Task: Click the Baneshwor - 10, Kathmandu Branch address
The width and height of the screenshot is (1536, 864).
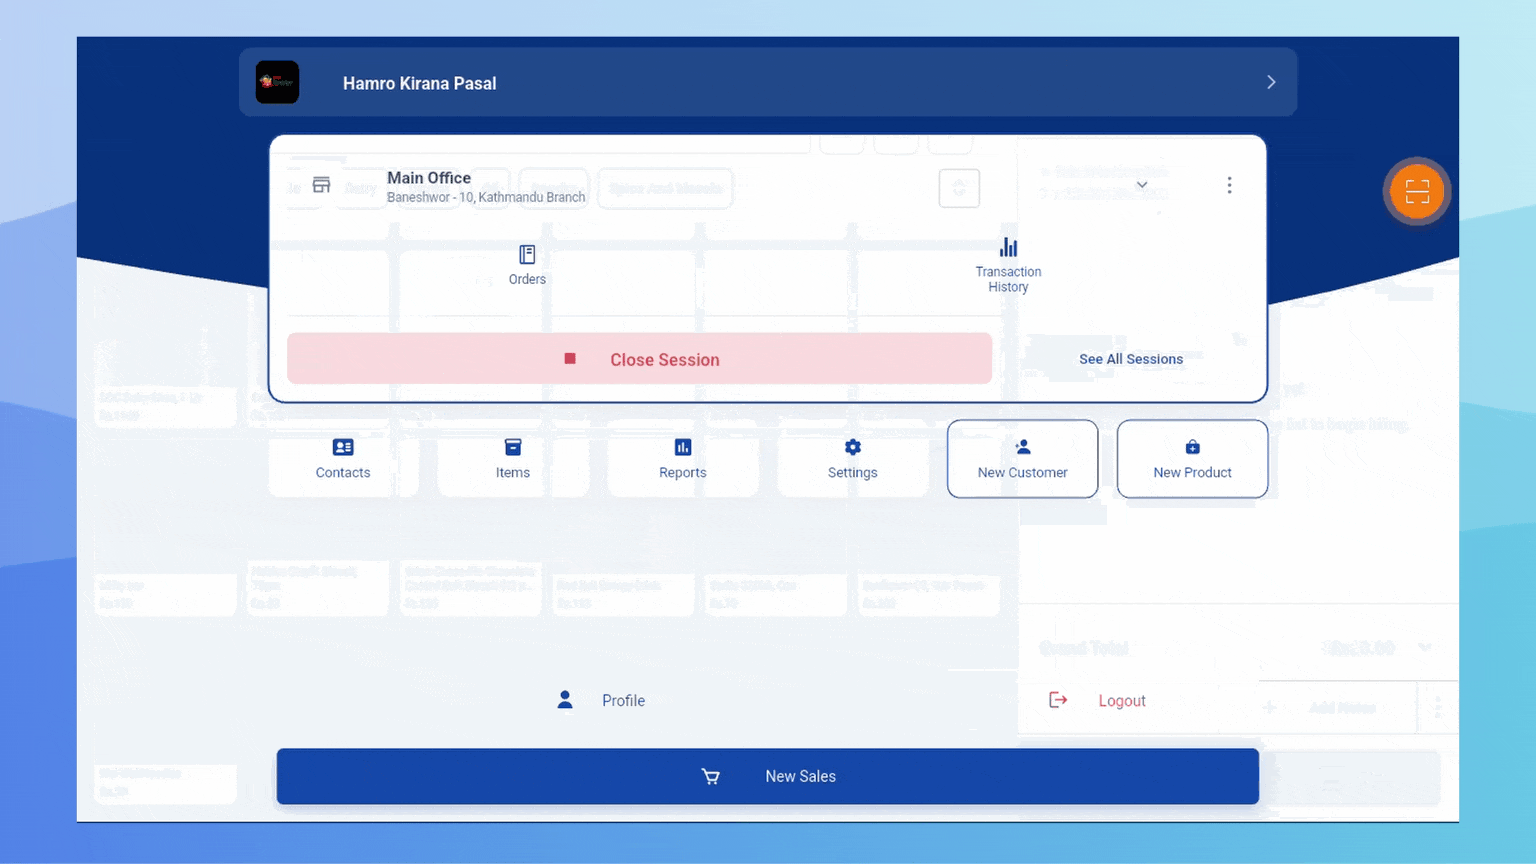Action: pos(486,197)
